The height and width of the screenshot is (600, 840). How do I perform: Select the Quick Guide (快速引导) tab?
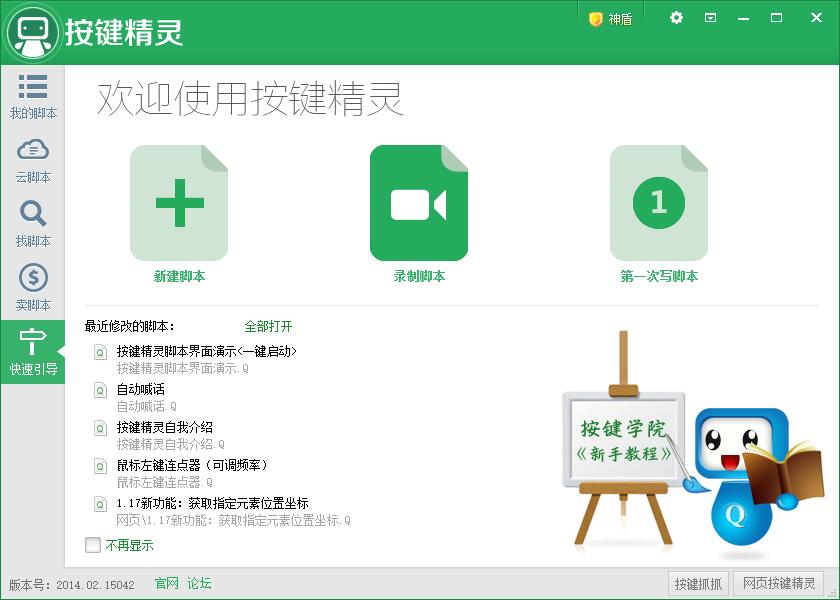click(33, 353)
